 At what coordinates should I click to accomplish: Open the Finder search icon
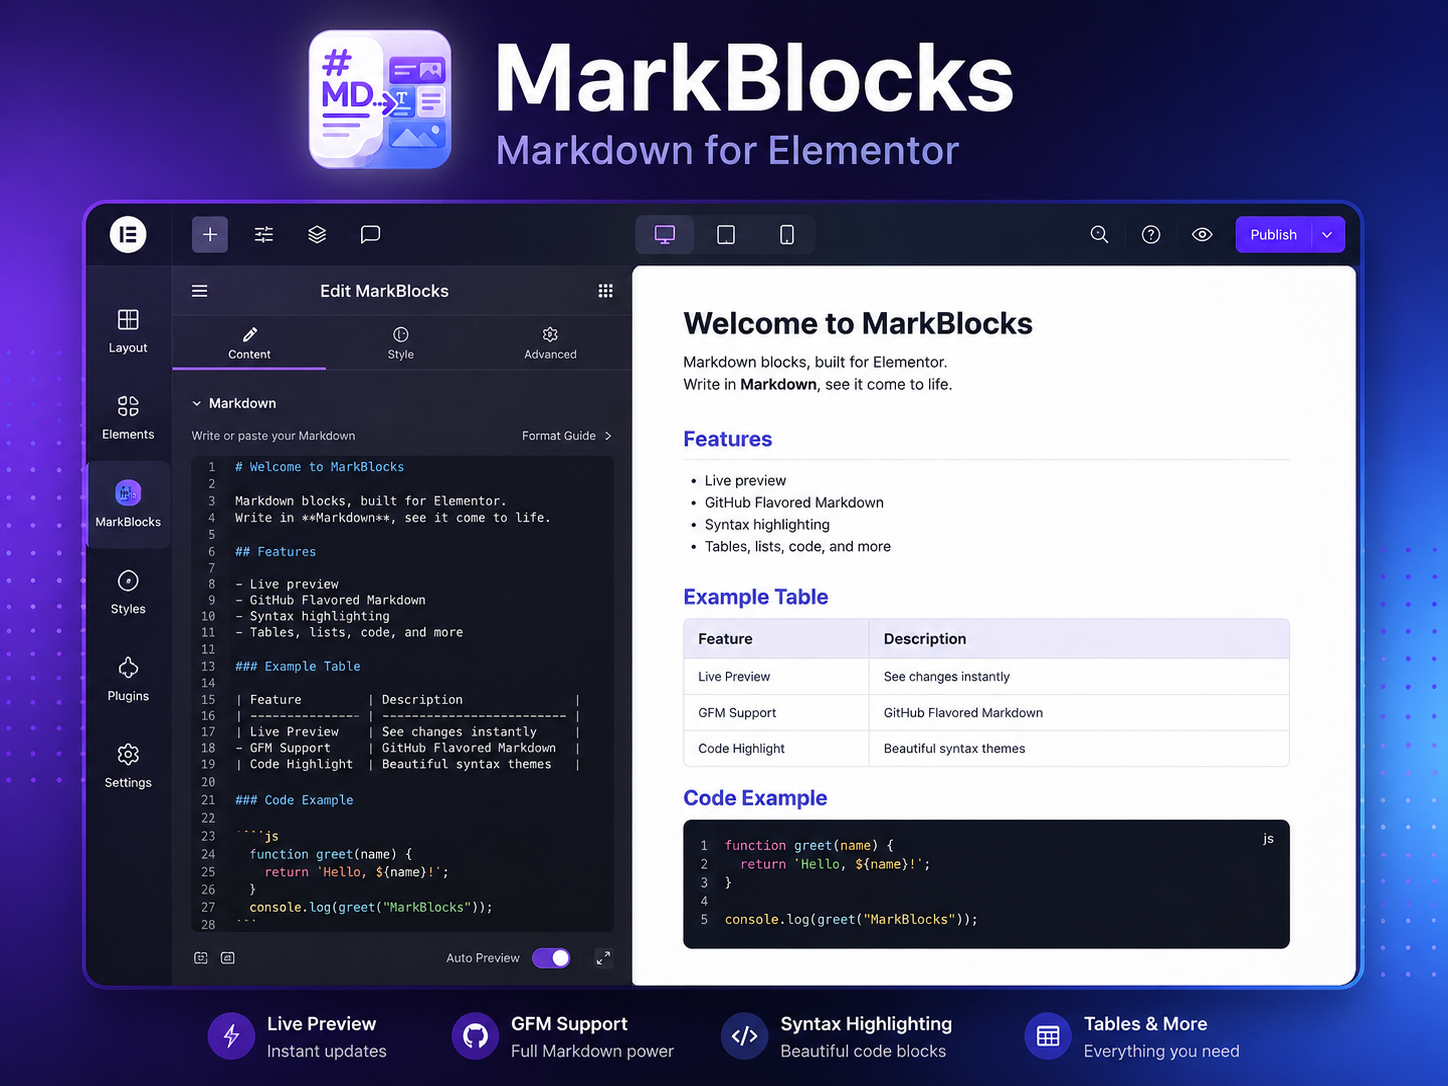click(x=1099, y=235)
